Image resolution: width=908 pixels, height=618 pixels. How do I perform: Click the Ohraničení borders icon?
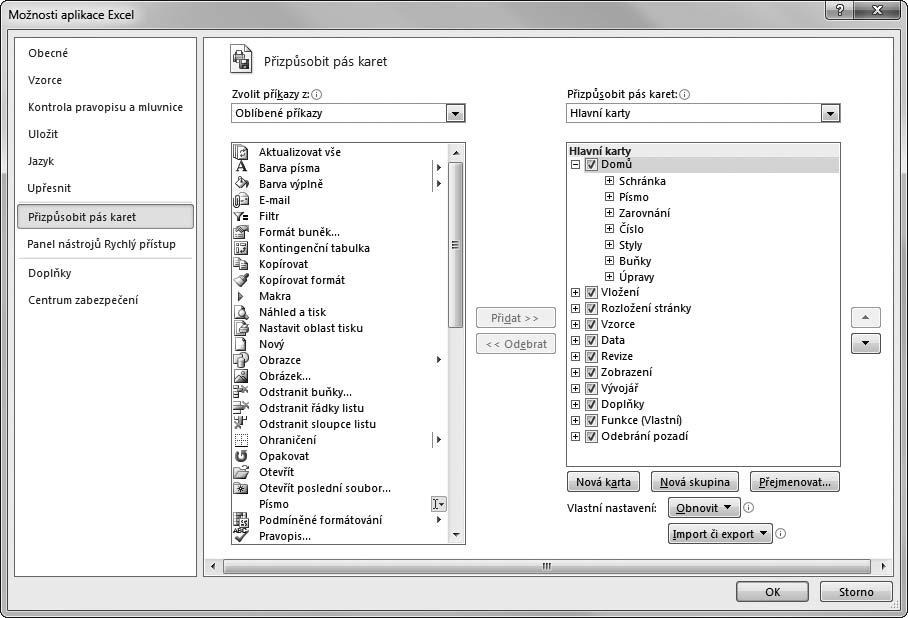pyautogui.click(x=241, y=440)
